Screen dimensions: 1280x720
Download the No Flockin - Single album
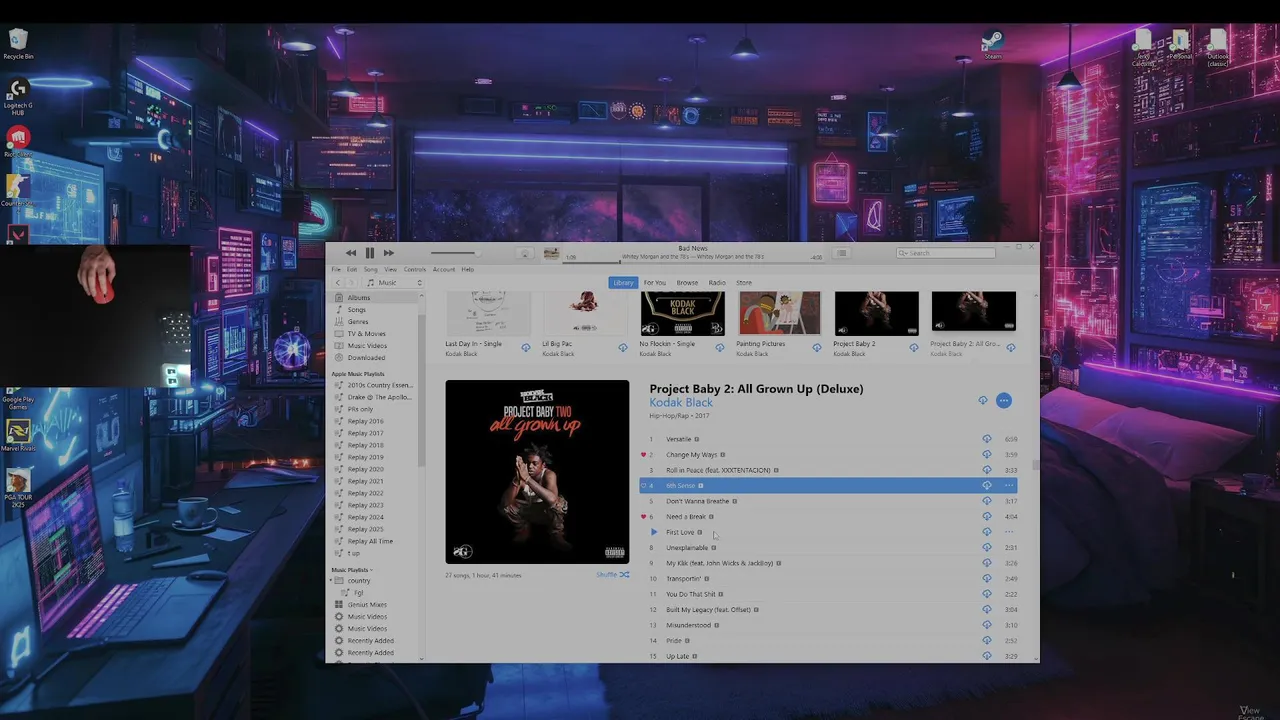point(719,348)
